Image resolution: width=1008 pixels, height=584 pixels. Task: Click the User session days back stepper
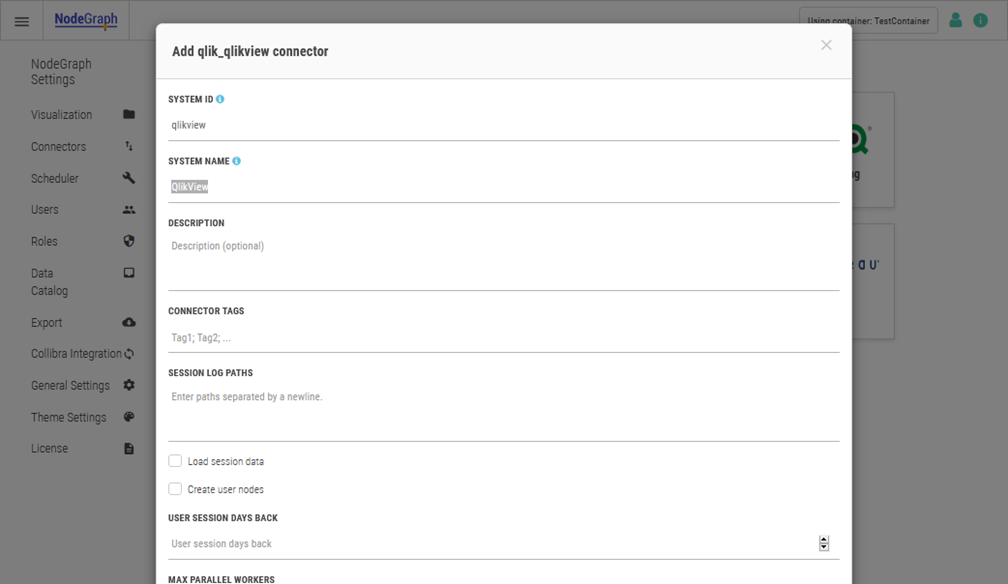824,543
